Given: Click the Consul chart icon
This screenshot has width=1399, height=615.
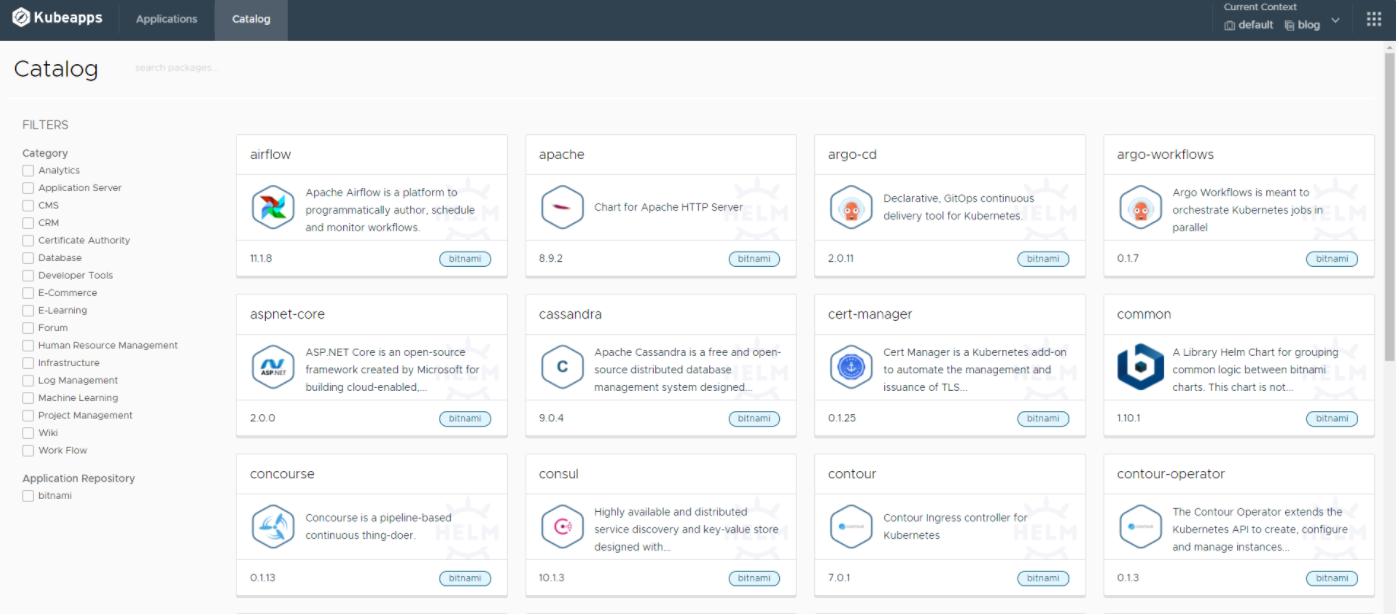Looking at the screenshot, I should click(x=562, y=527).
